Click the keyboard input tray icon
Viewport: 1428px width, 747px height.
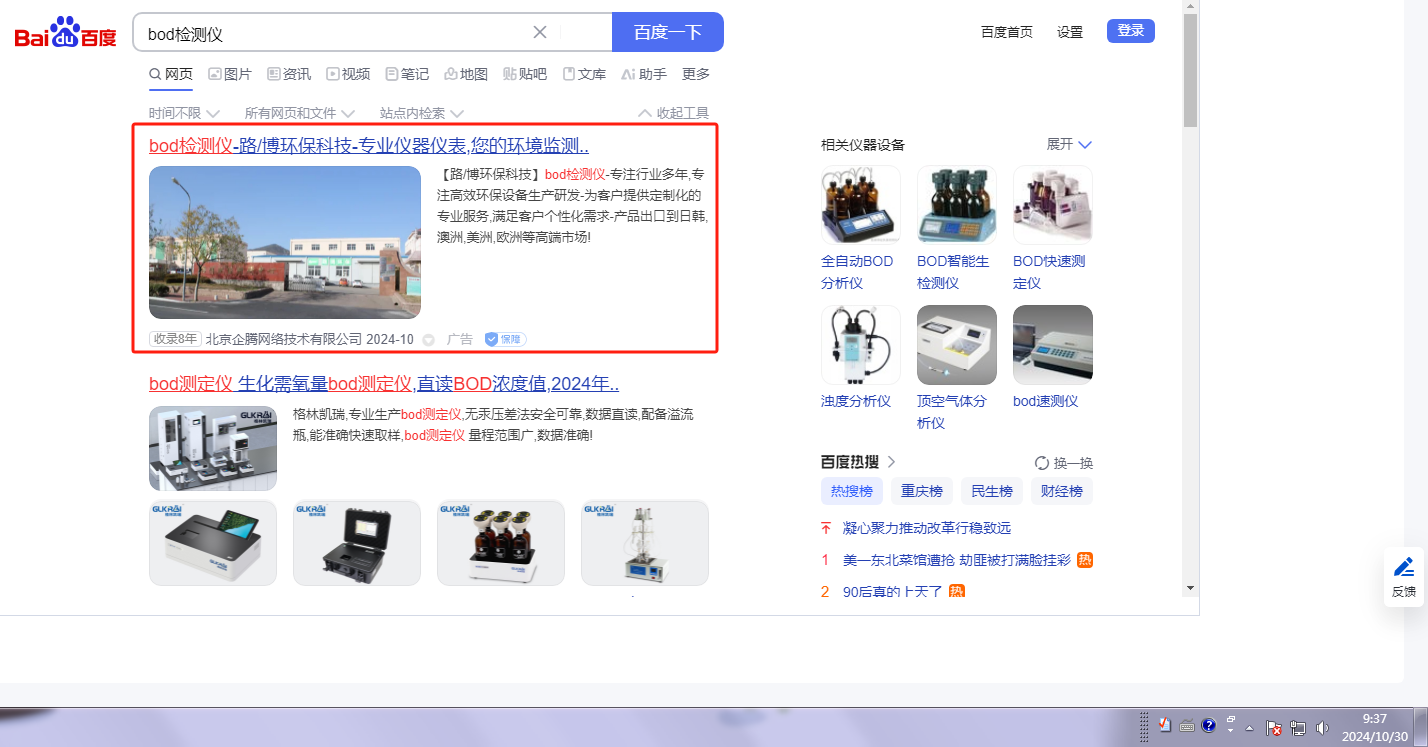click(x=1187, y=725)
